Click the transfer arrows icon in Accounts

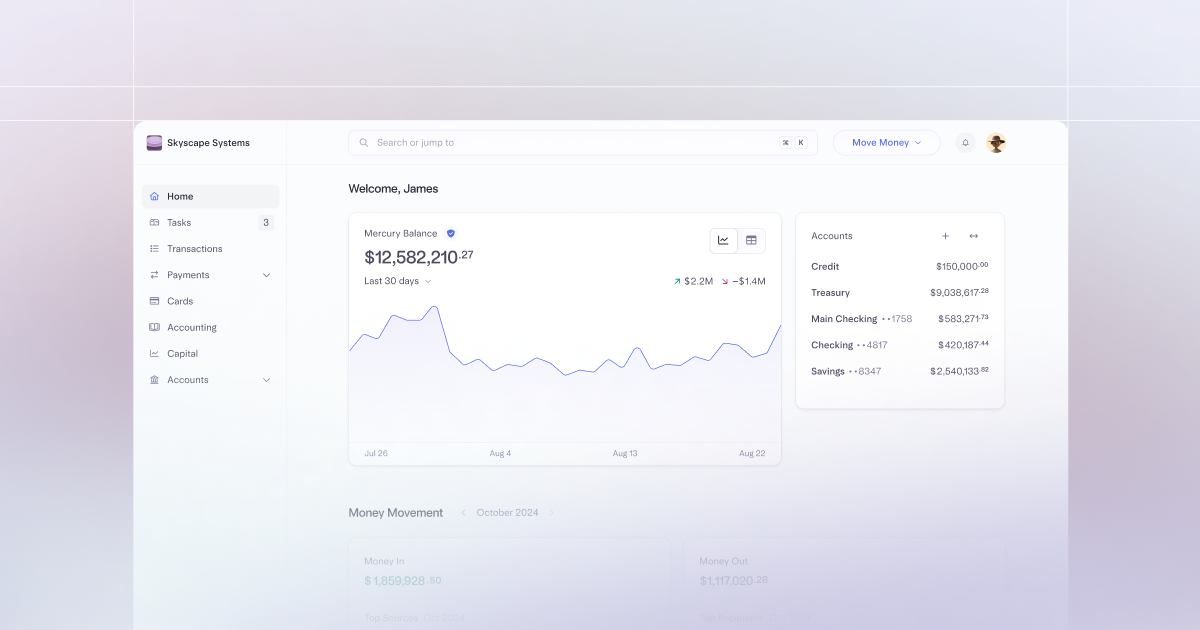point(973,236)
